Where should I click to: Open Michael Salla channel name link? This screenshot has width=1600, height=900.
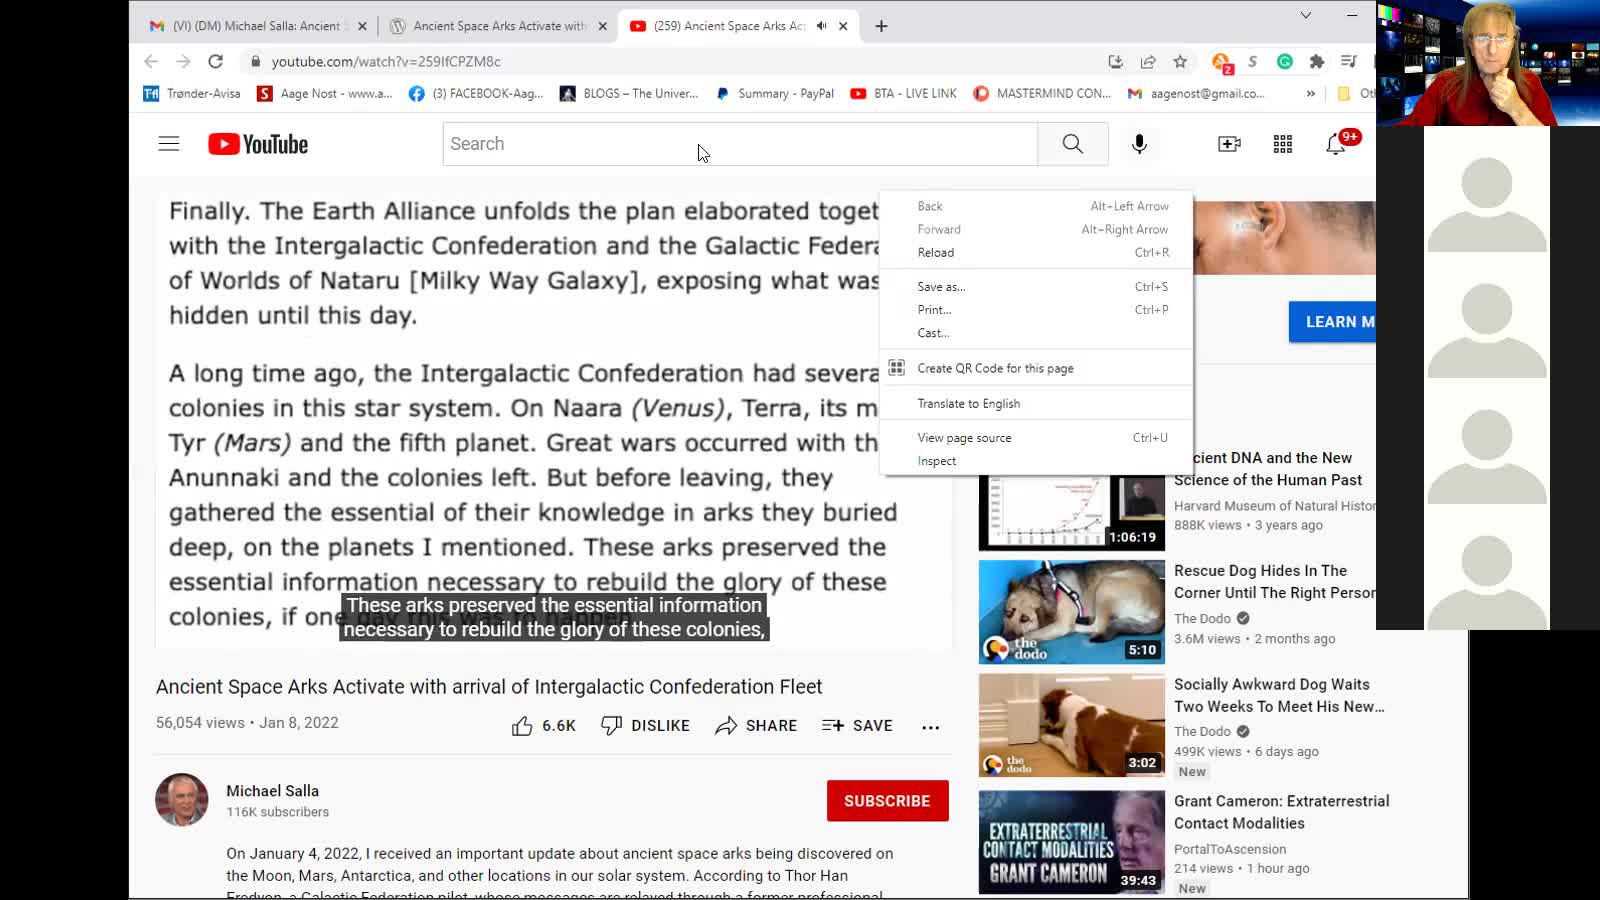[x=272, y=791]
